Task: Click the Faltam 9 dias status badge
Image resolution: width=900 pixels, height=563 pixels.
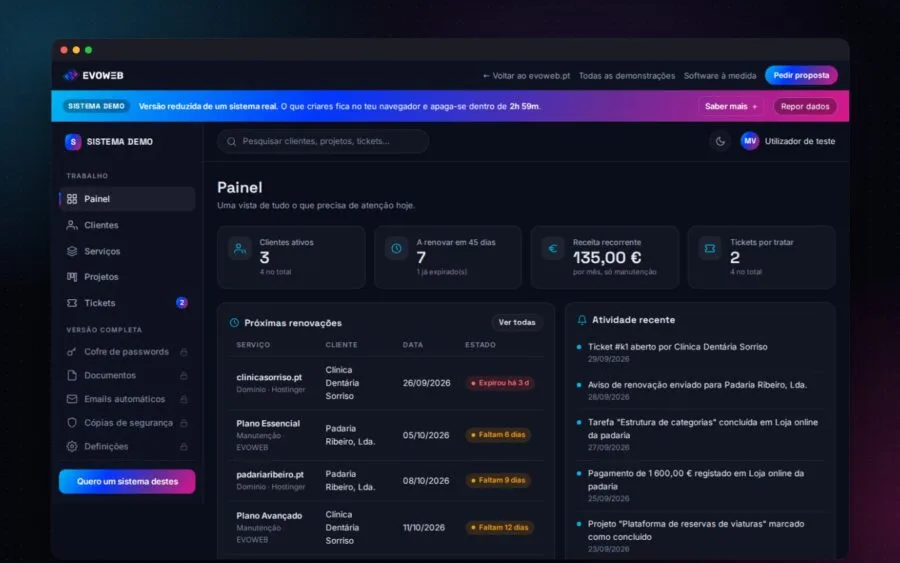Action: click(498, 480)
